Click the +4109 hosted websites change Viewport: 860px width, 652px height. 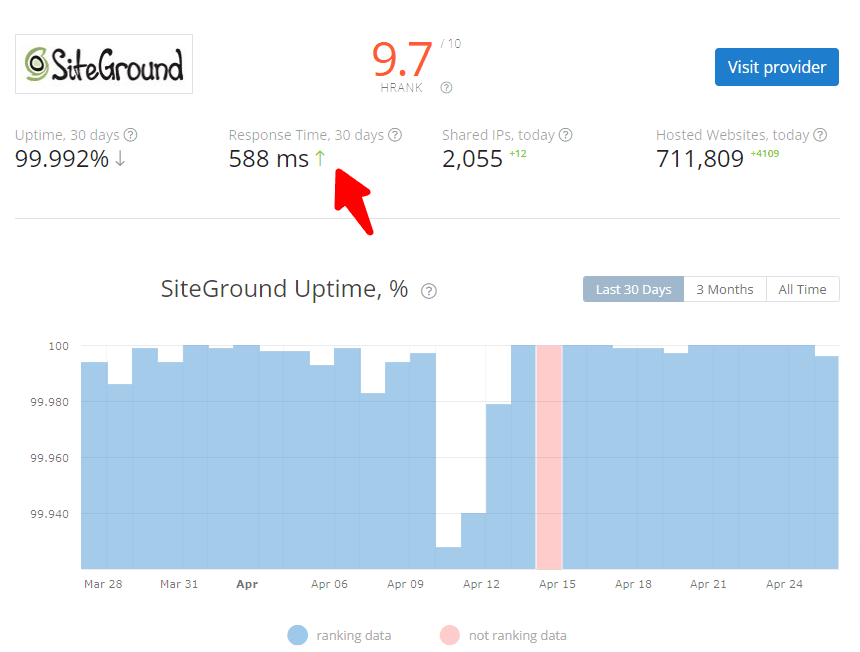(x=765, y=154)
